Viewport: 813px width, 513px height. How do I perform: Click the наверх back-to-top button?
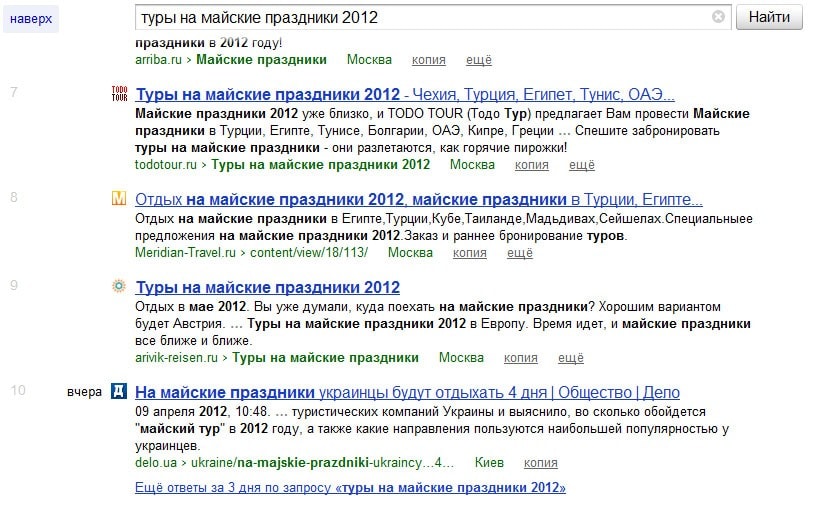click(x=31, y=18)
